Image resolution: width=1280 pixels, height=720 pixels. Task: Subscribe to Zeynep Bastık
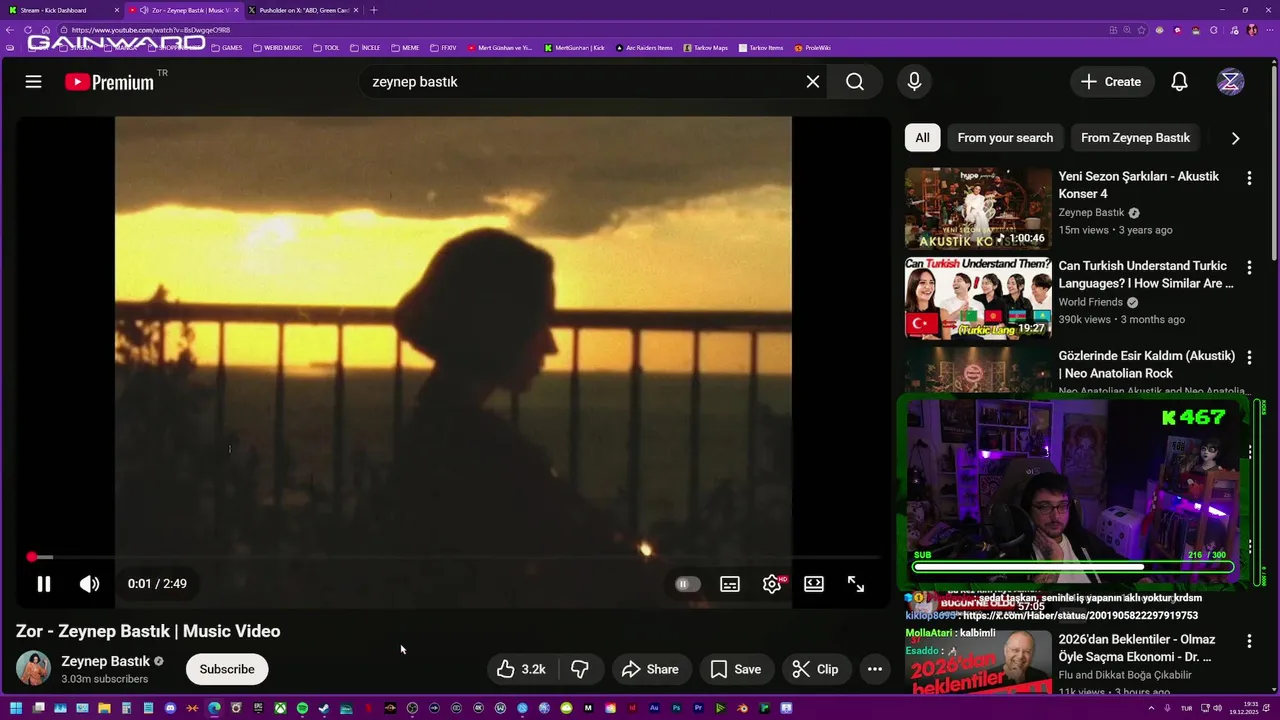pos(227,669)
